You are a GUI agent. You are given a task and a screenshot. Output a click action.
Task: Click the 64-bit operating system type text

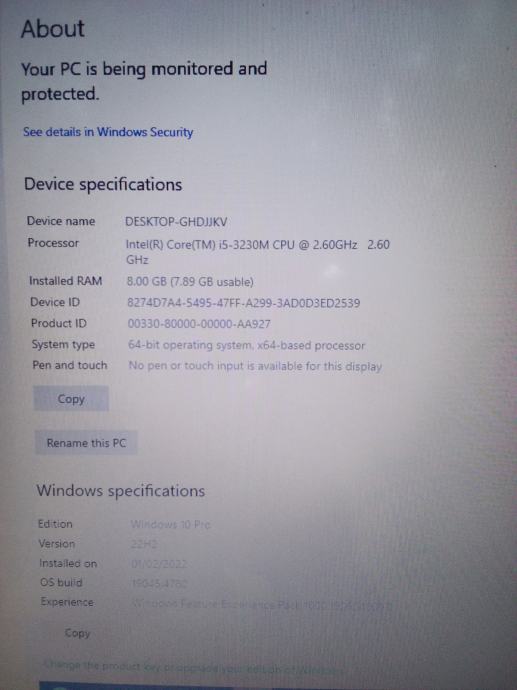246,345
